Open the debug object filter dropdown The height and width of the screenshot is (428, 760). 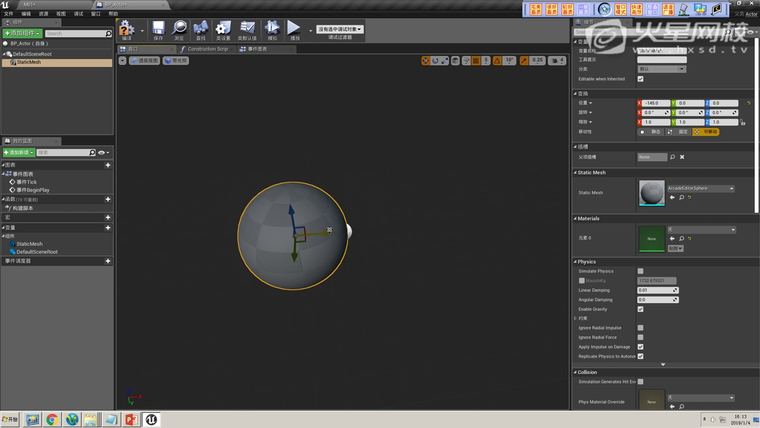point(340,29)
